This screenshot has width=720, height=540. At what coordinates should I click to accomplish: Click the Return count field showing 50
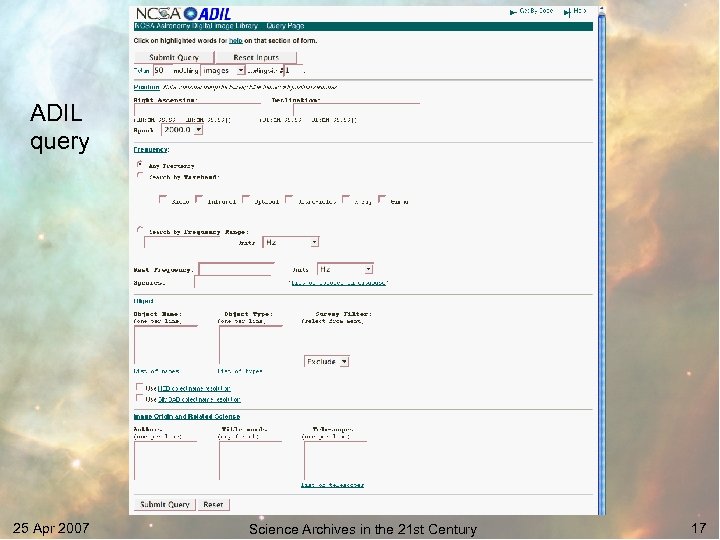(x=162, y=70)
